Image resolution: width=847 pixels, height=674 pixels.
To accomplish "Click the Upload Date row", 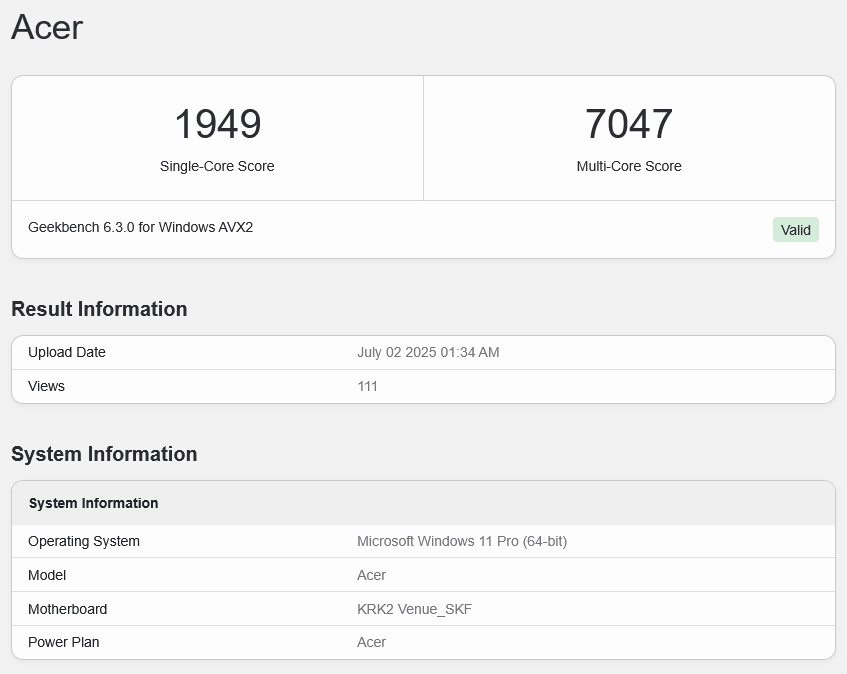I will click(66, 352).
